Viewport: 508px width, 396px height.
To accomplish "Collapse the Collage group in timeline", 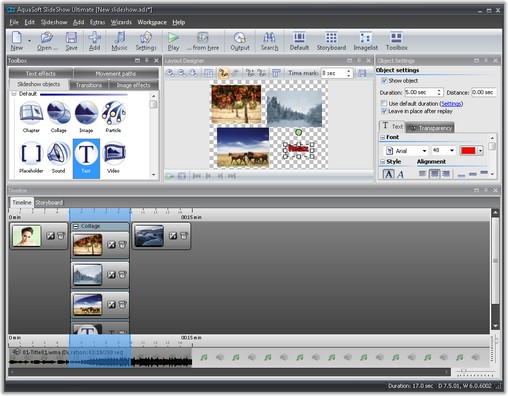I will pos(76,226).
